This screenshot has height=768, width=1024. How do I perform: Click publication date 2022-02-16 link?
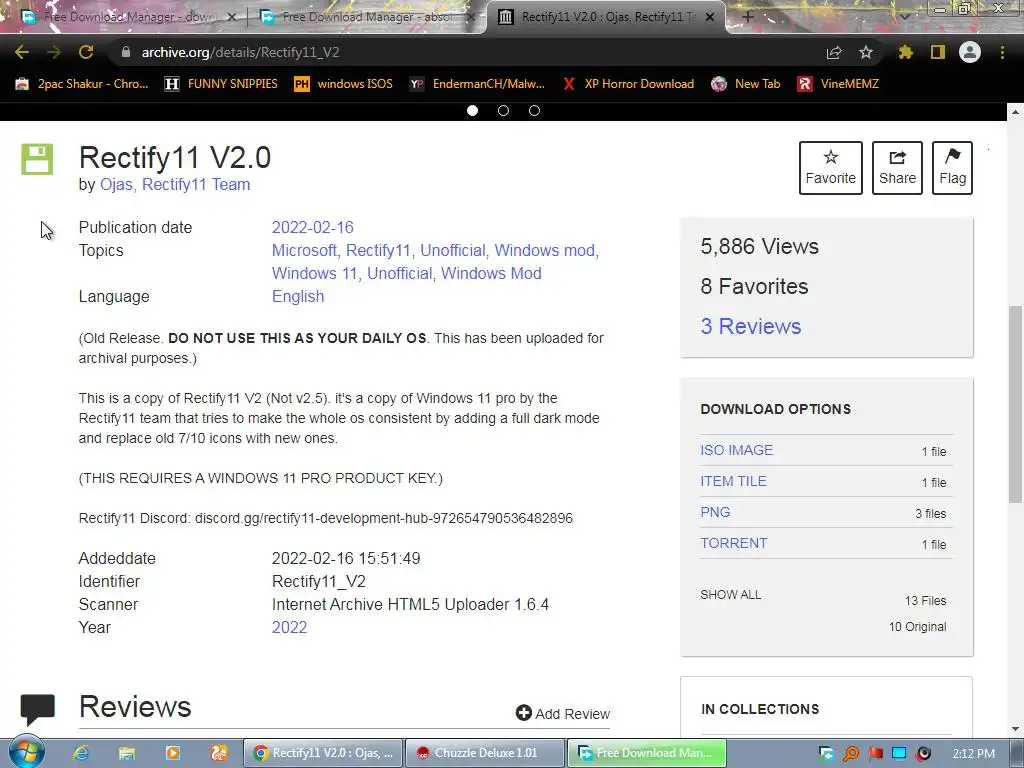pos(312,227)
